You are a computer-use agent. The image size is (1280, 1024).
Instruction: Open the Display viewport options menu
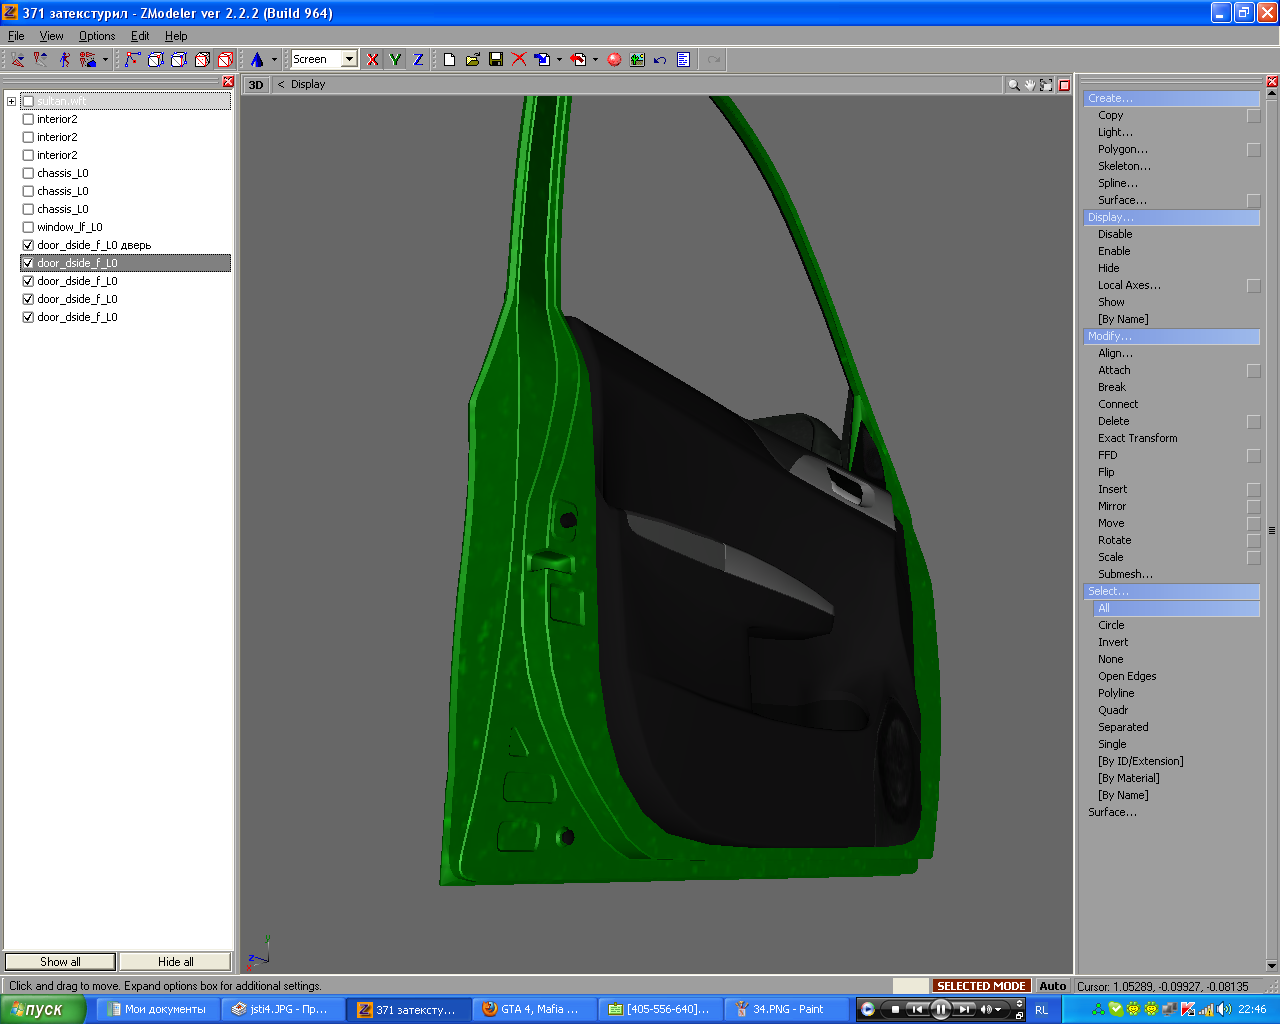(307, 85)
